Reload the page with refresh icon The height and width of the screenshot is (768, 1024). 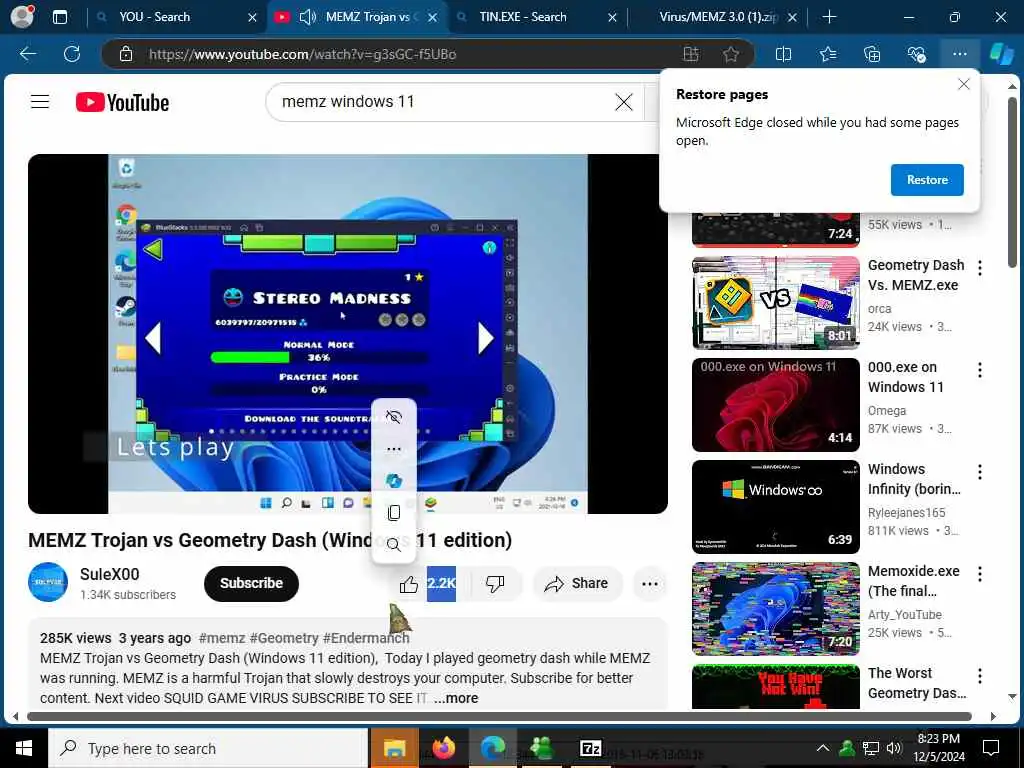[x=72, y=54]
